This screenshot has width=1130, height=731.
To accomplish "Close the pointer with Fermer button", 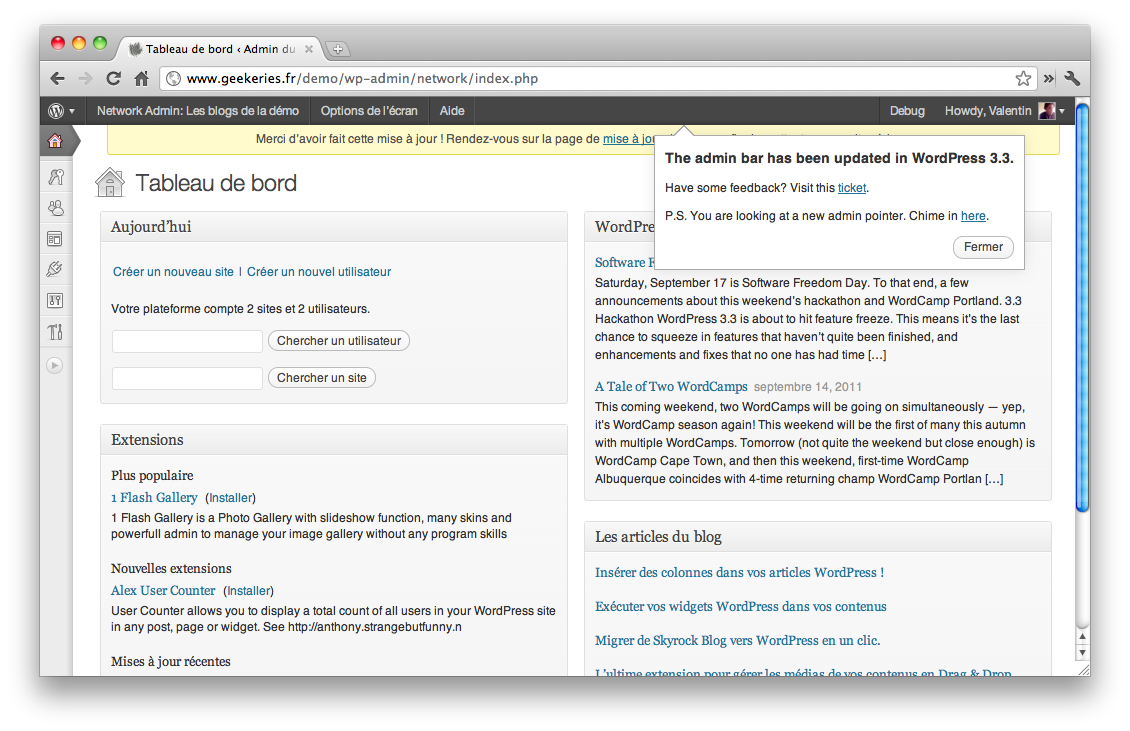I will point(983,247).
